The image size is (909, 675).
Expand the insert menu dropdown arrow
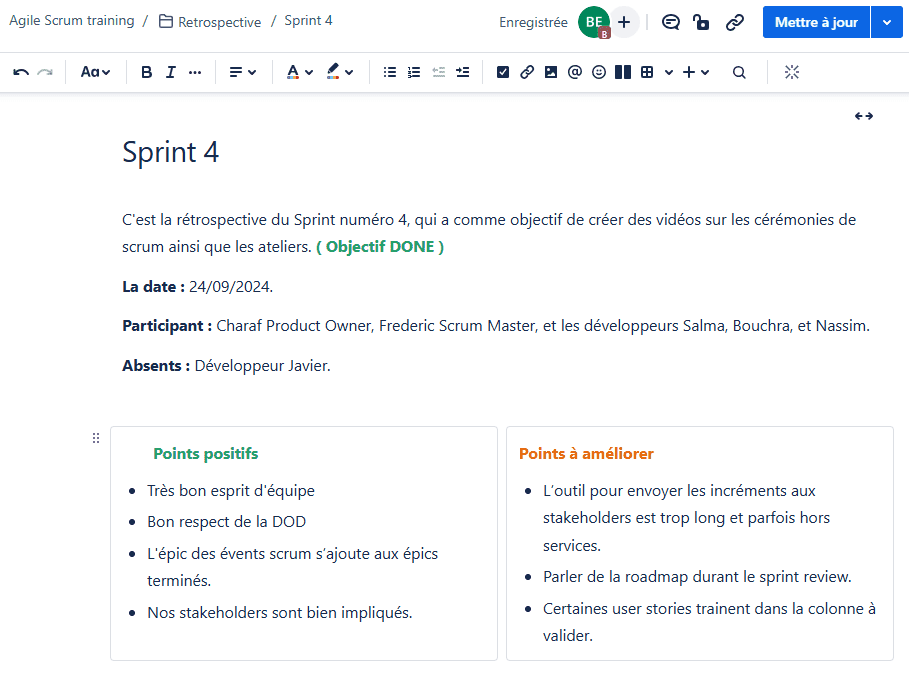705,72
